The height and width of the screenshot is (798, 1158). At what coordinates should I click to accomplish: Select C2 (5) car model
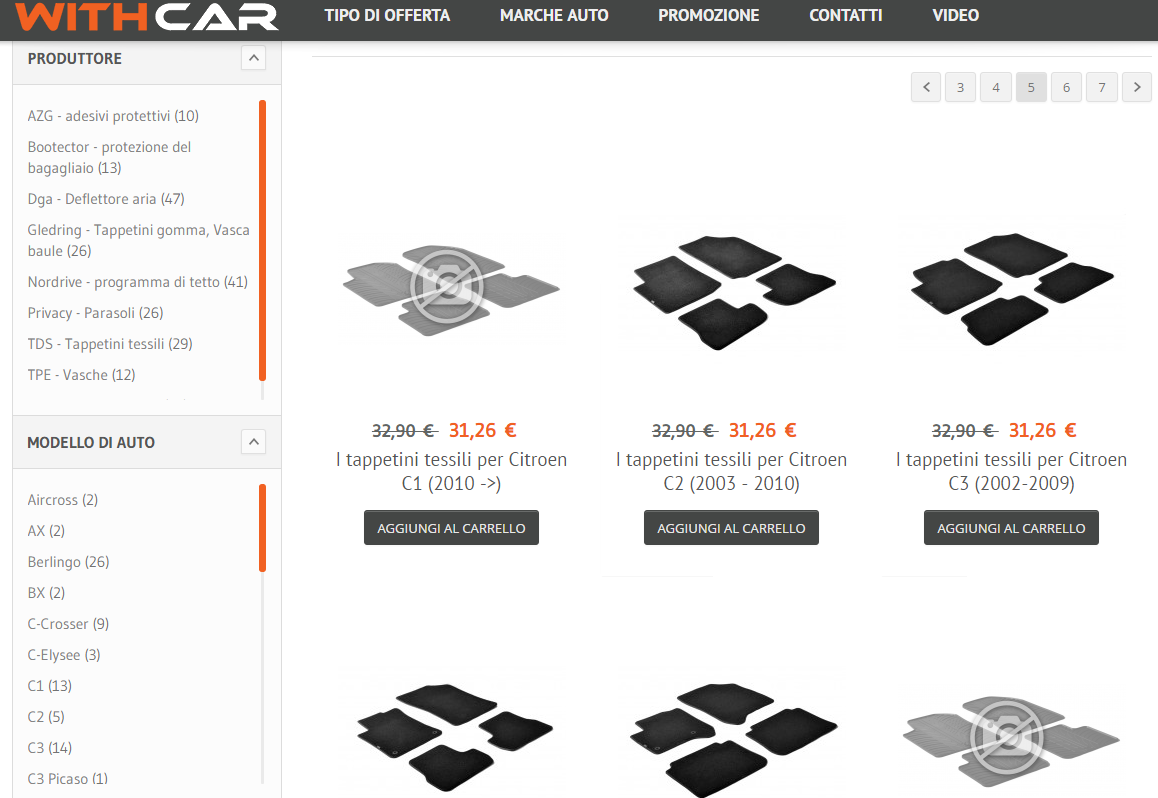tap(46, 717)
